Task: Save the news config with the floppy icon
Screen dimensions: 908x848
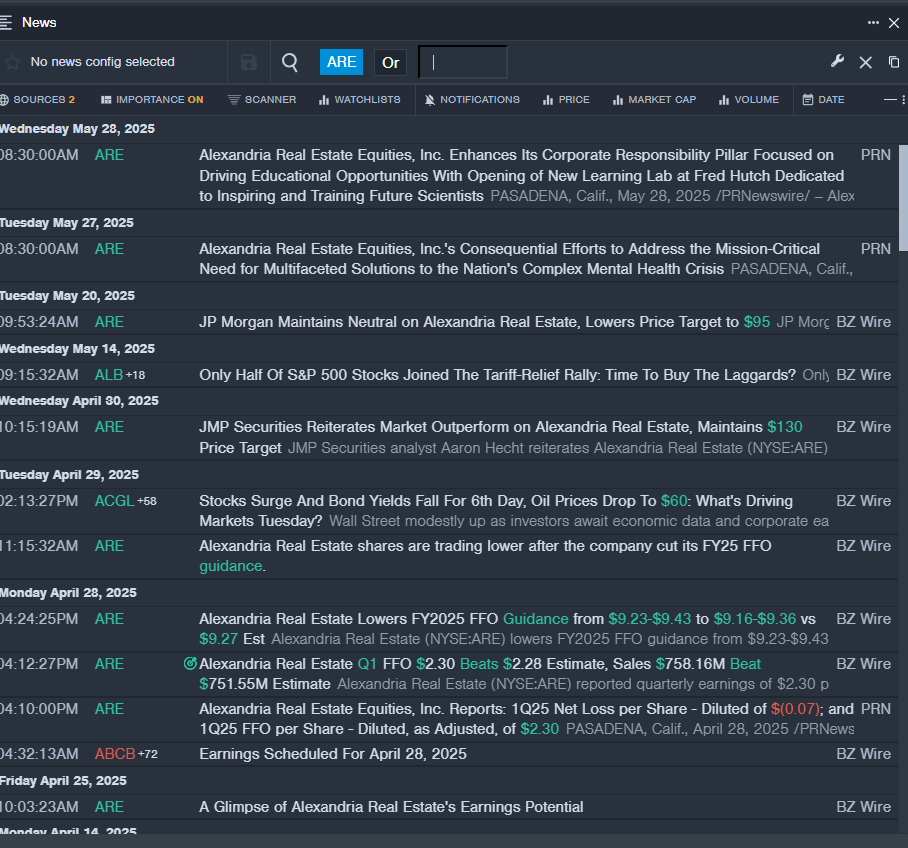Action: click(x=249, y=62)
